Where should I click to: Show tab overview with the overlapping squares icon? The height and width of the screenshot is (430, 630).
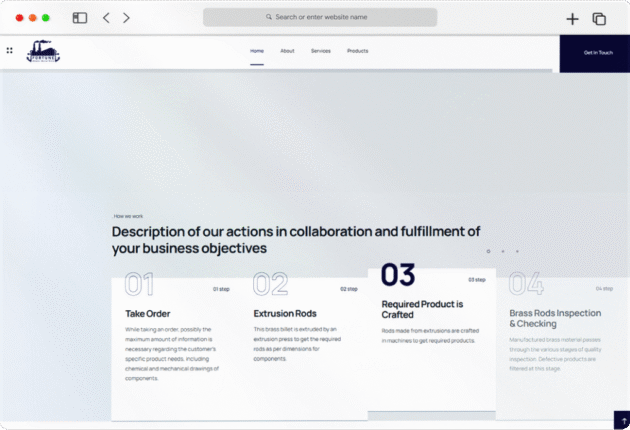click(599, 18)
